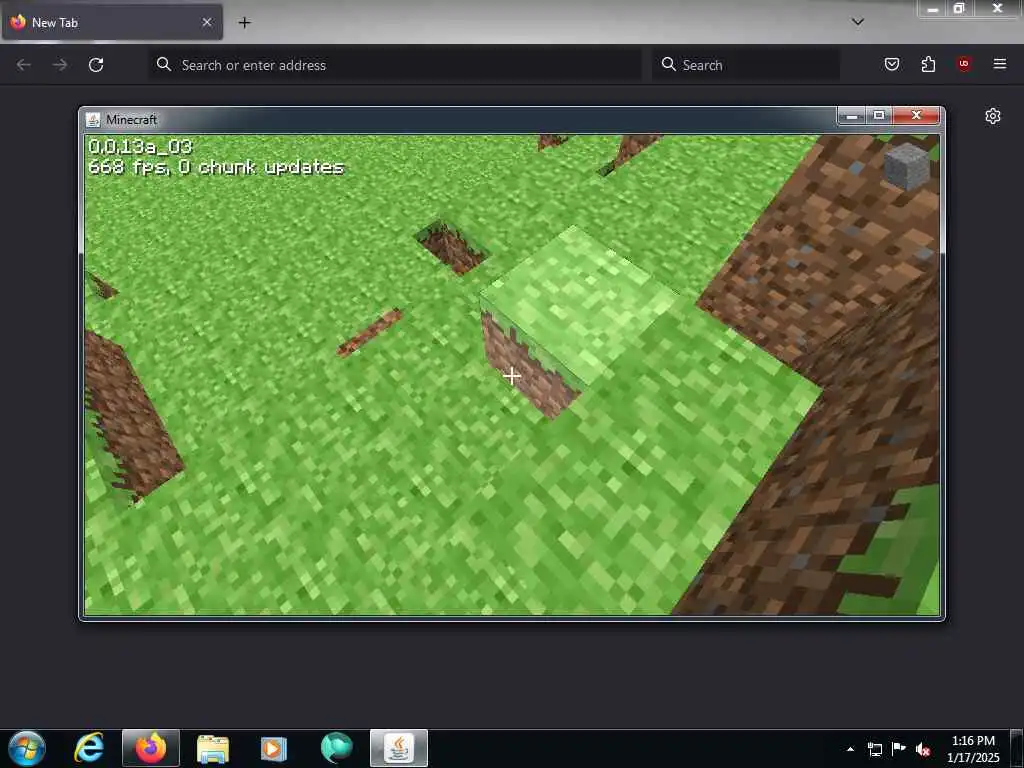Focus the separate Search box
This screenshot has width=1024, height=768.
(x=746, y=65)
